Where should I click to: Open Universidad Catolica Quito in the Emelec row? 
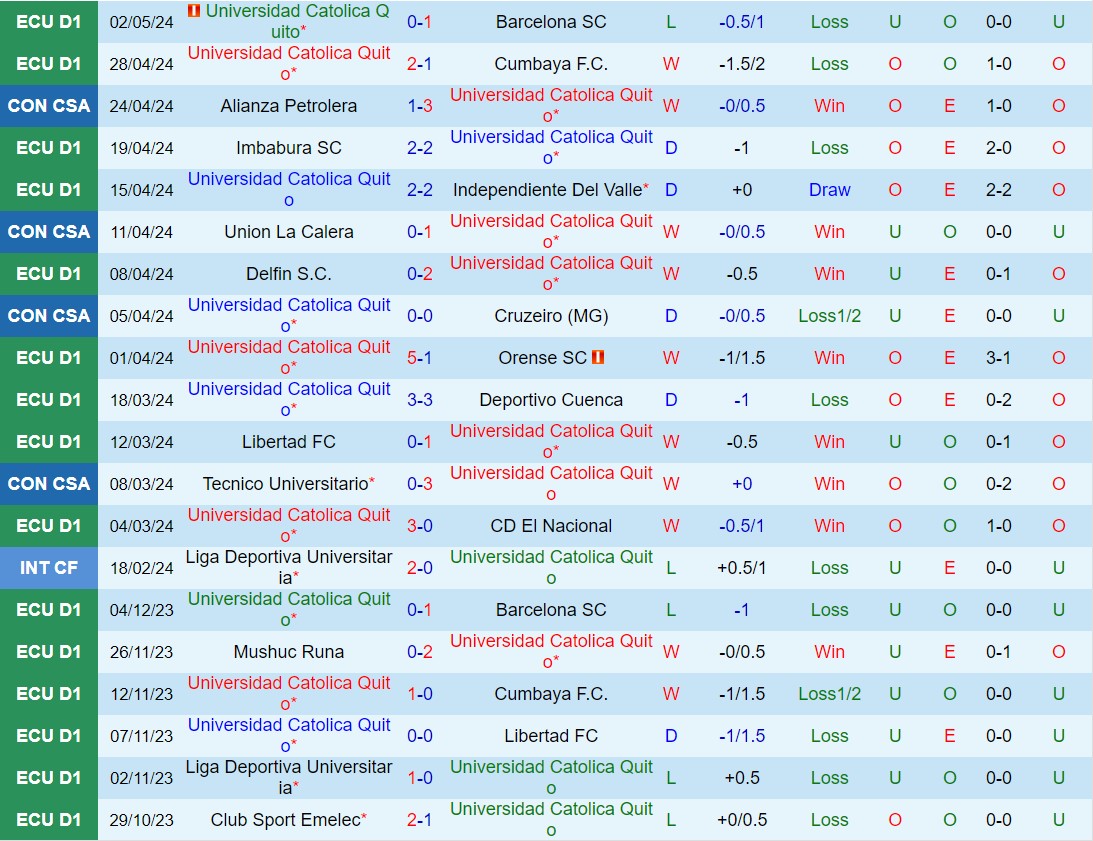pos(551,819)
